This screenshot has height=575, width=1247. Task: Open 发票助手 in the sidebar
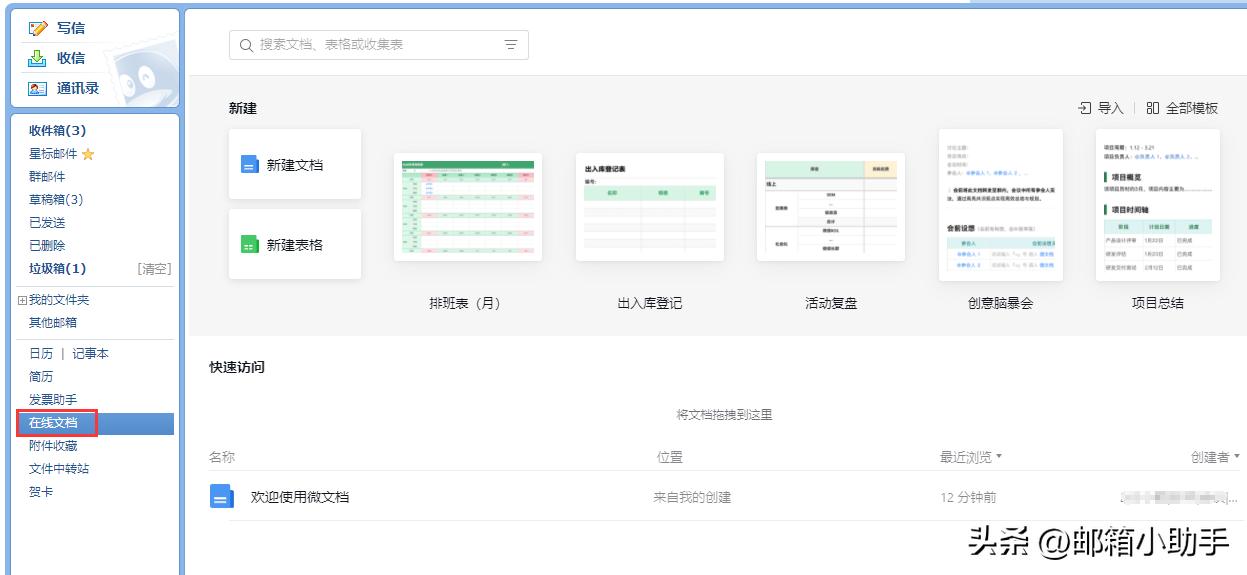coord(53,400)
